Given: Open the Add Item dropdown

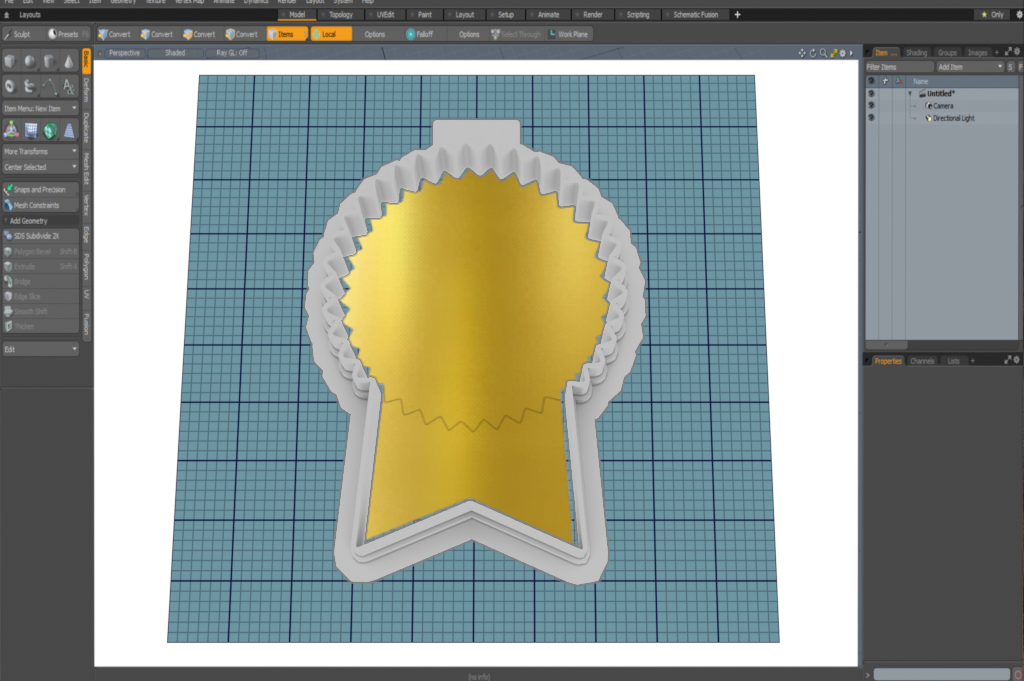Looking at the screenshot, I should coord(970,67).
